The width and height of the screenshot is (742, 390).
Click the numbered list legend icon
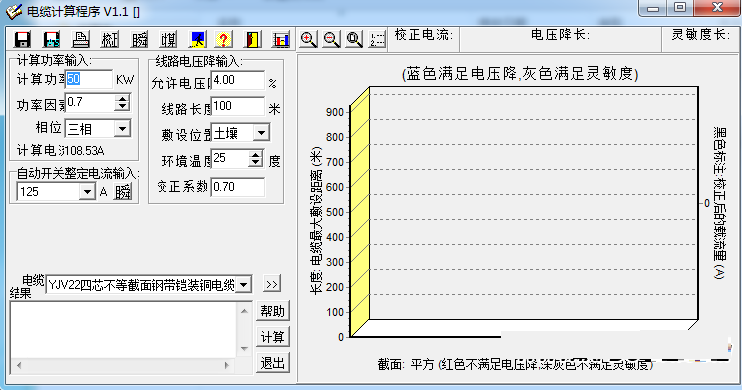[377, 39]
